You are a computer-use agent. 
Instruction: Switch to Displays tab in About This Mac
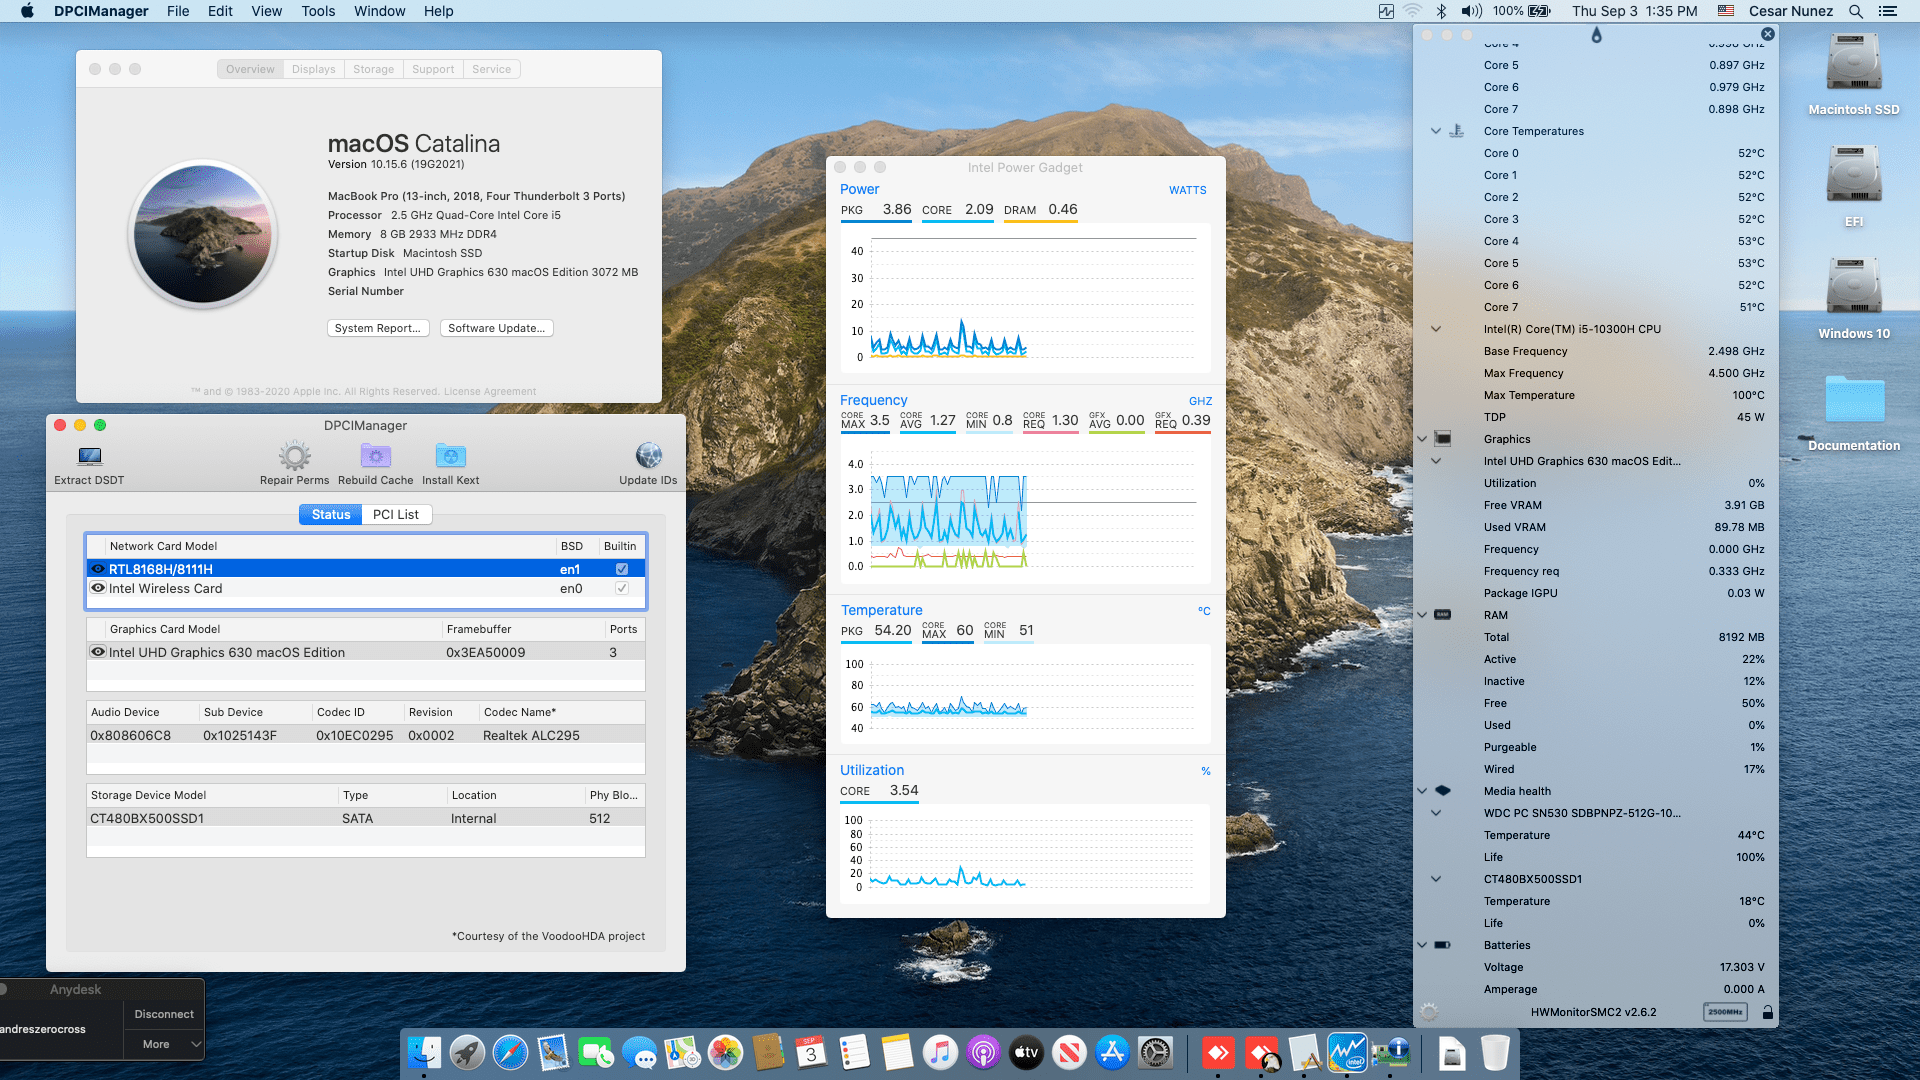pyautogui.click(x=313, y=69)
